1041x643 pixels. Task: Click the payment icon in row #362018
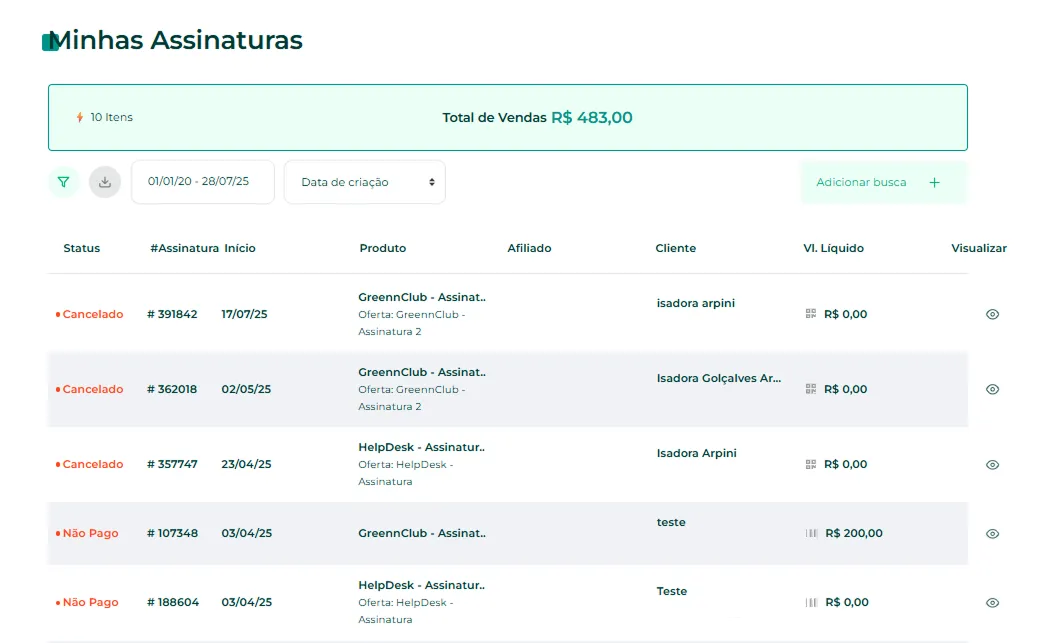pos(811,389)
